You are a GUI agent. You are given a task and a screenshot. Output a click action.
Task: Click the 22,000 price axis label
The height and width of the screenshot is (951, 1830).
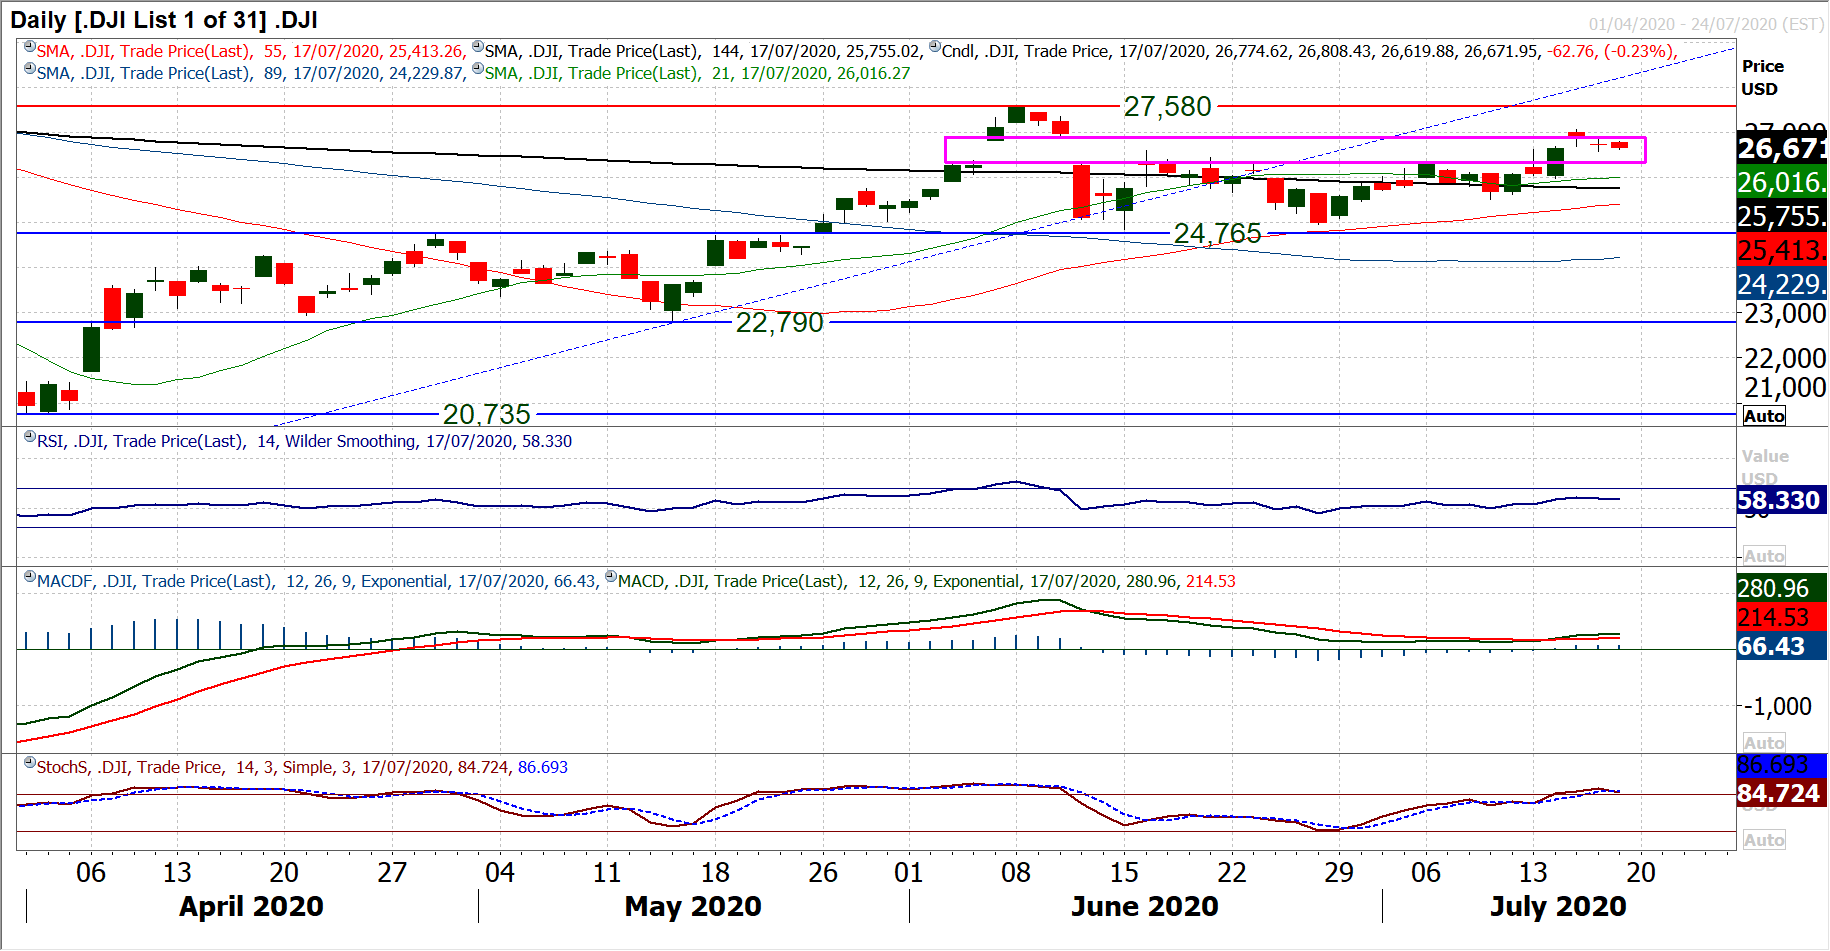coord(1785,358)
